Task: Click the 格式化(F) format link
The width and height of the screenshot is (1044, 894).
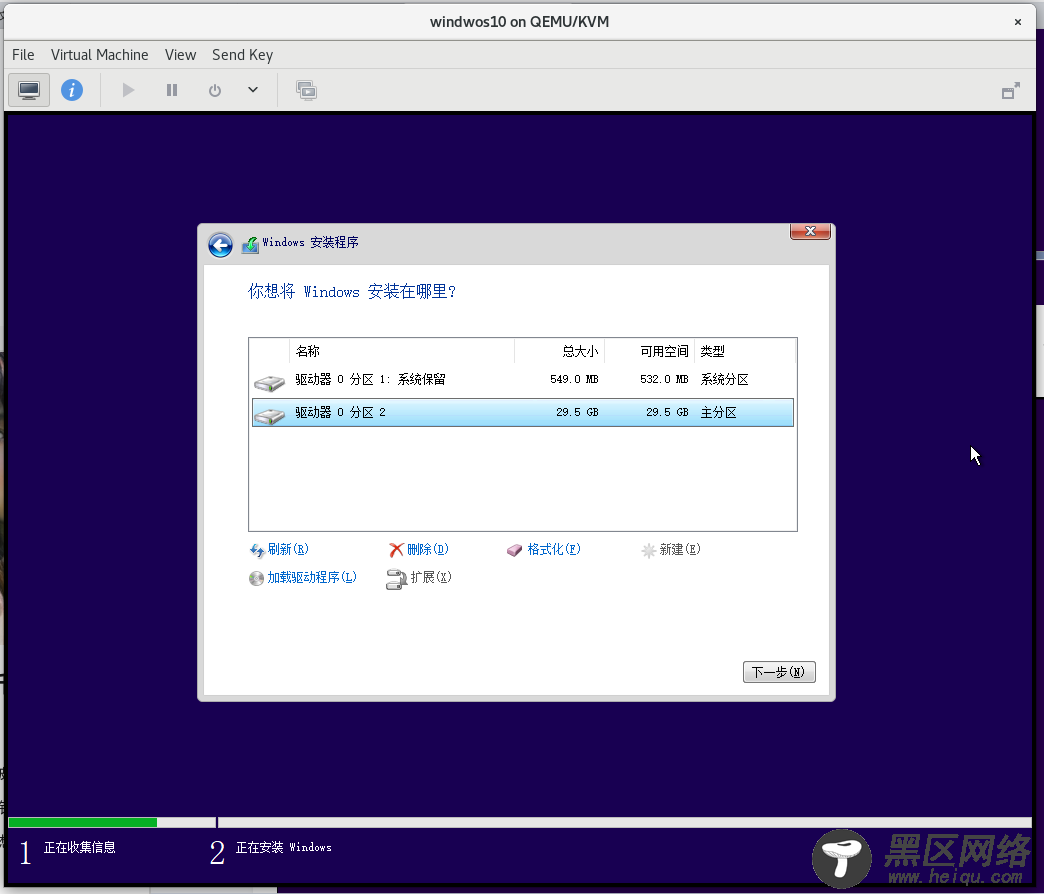Action: [x=554, y=549]
